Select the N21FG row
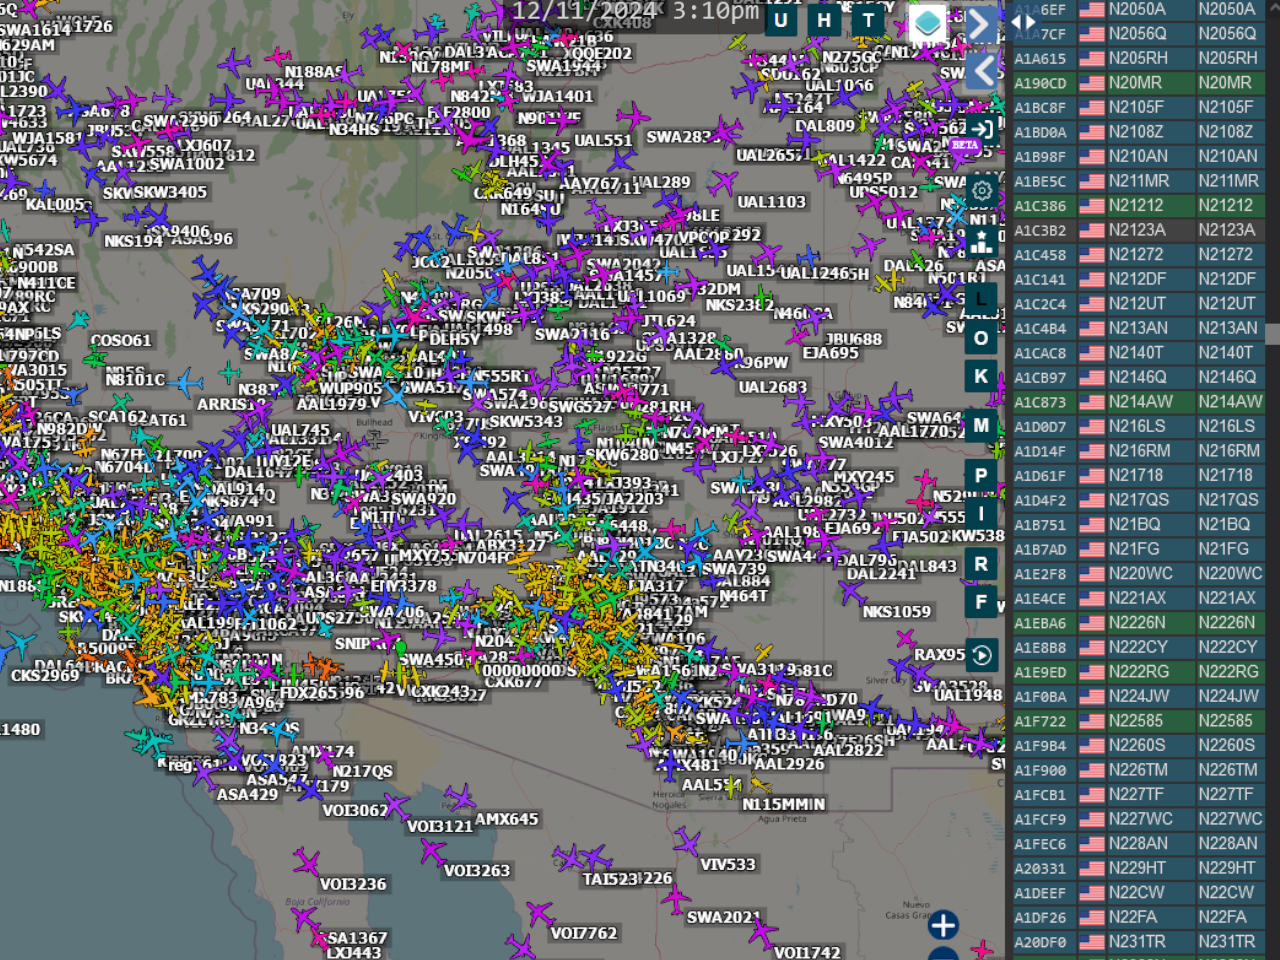Viewport: 1280px width, 960px height. 1138,549
